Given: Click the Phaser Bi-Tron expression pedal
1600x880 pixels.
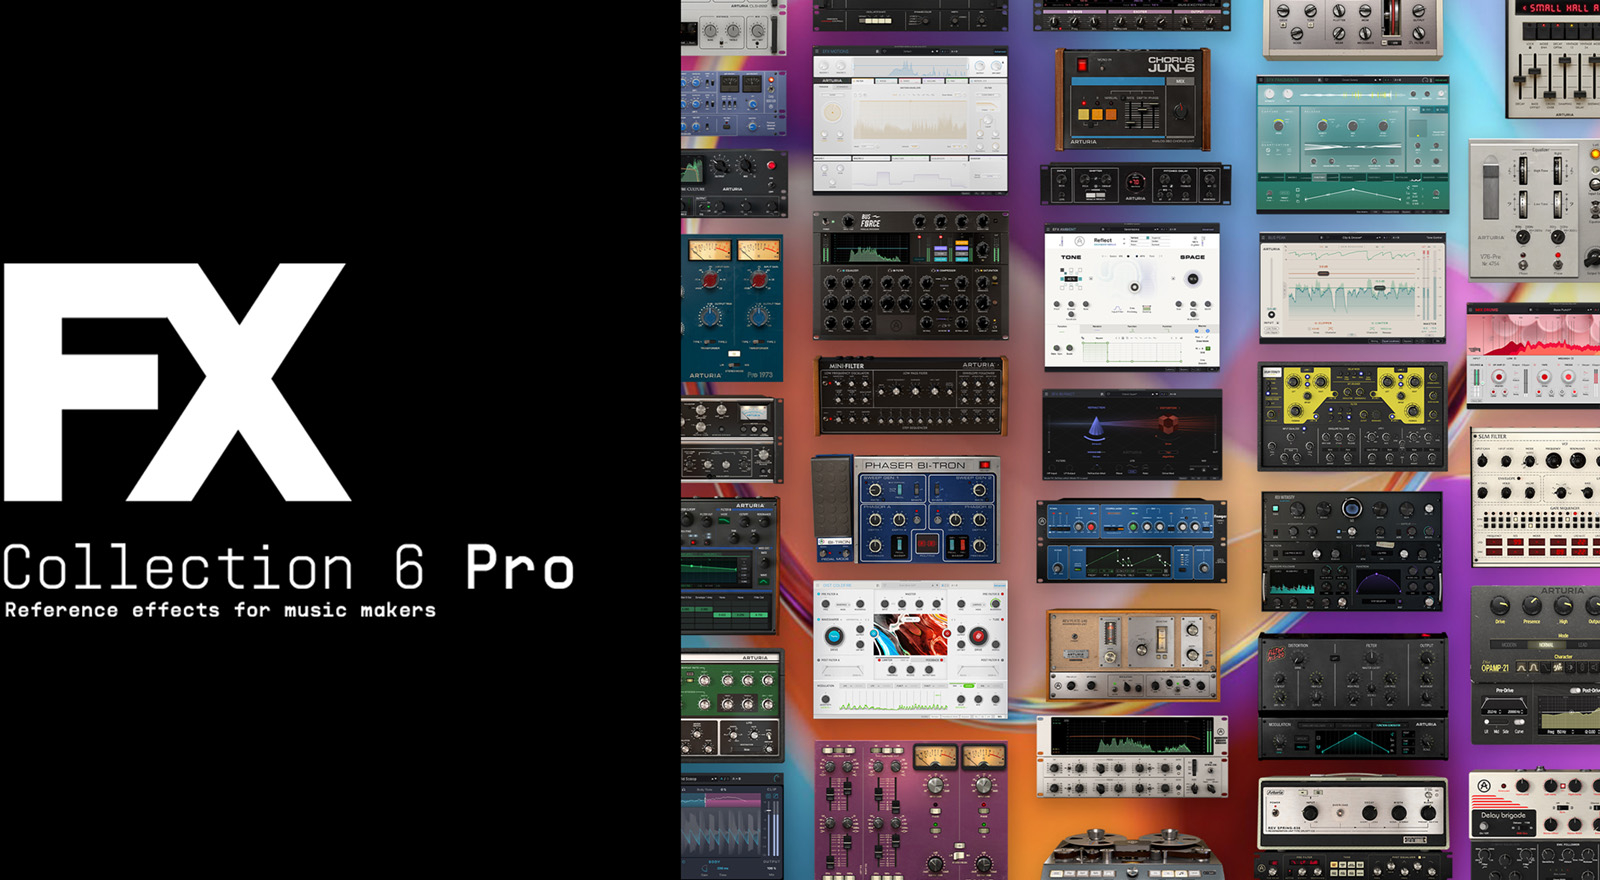Looking at the screenshot, I should 832,498.
